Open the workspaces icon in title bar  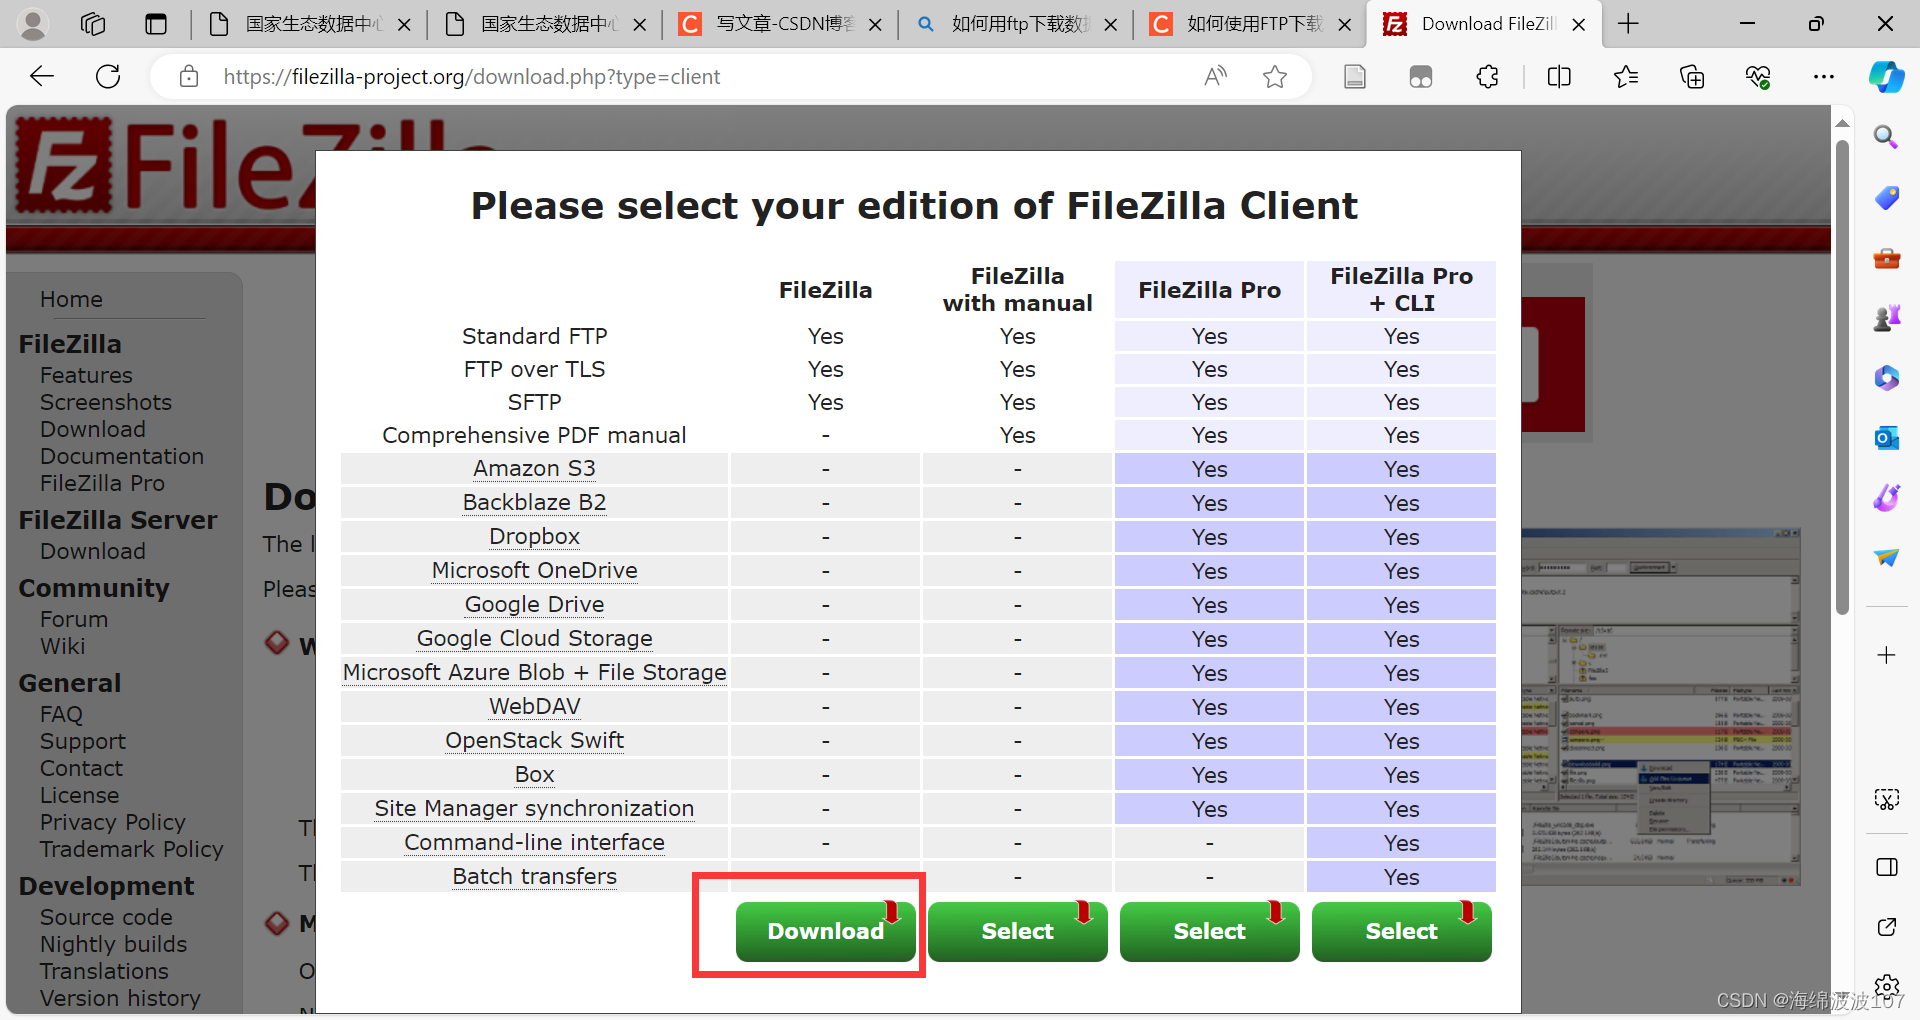coord(93,24)
